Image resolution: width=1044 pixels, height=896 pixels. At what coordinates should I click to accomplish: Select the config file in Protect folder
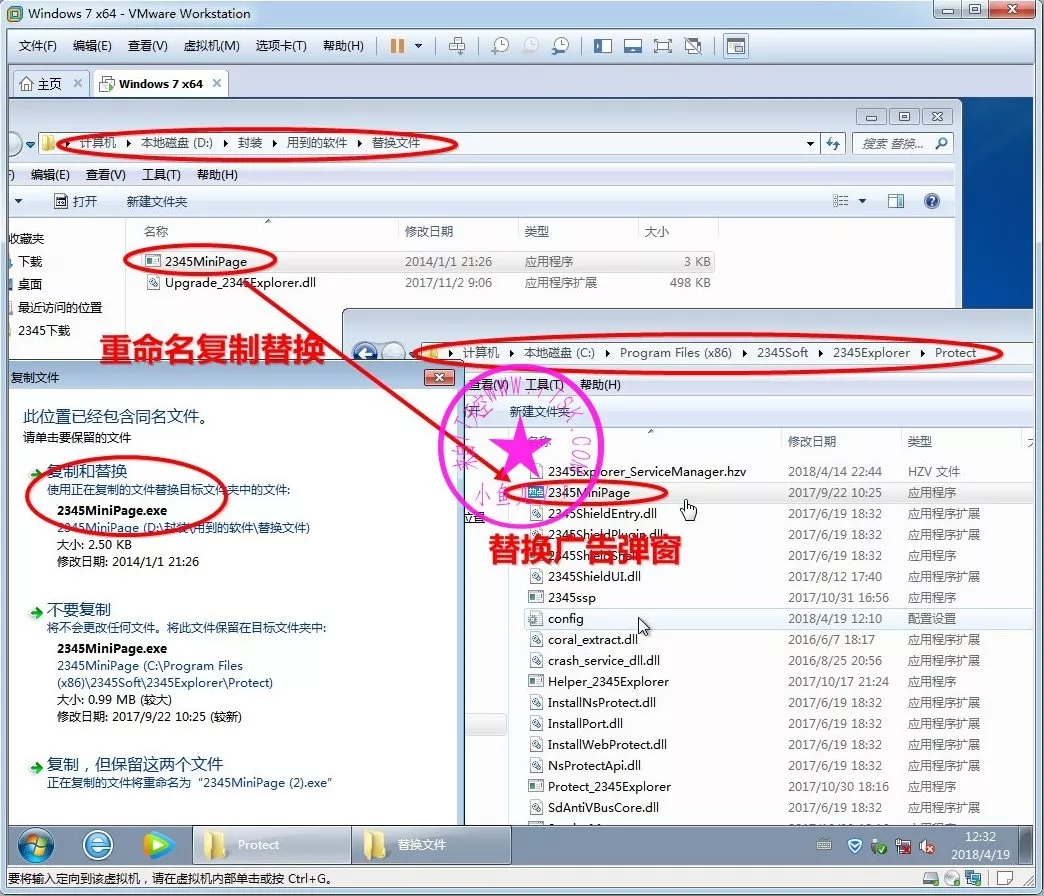(566, 618)
